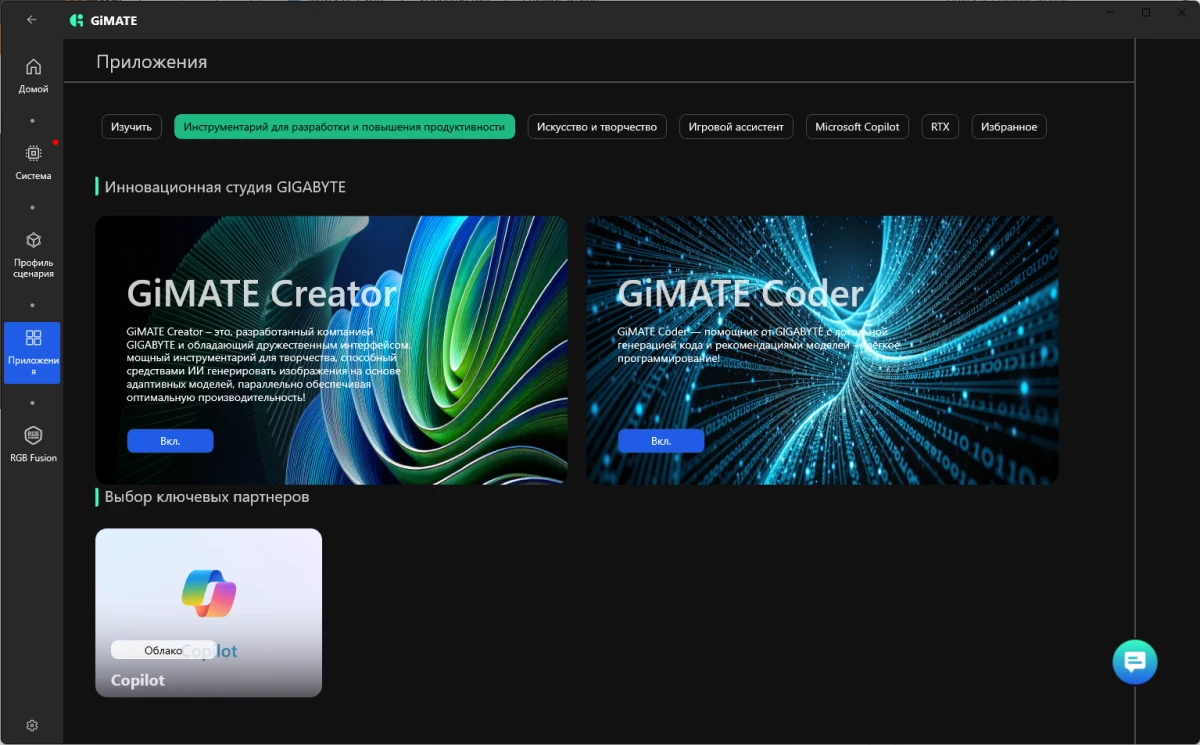Switch to Игровой ассистент tab

[737, 127]
